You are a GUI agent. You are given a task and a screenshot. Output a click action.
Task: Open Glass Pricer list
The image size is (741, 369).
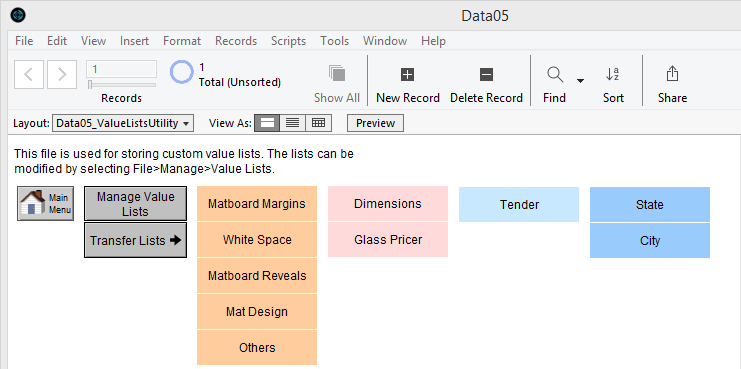[x=388, y=240]
